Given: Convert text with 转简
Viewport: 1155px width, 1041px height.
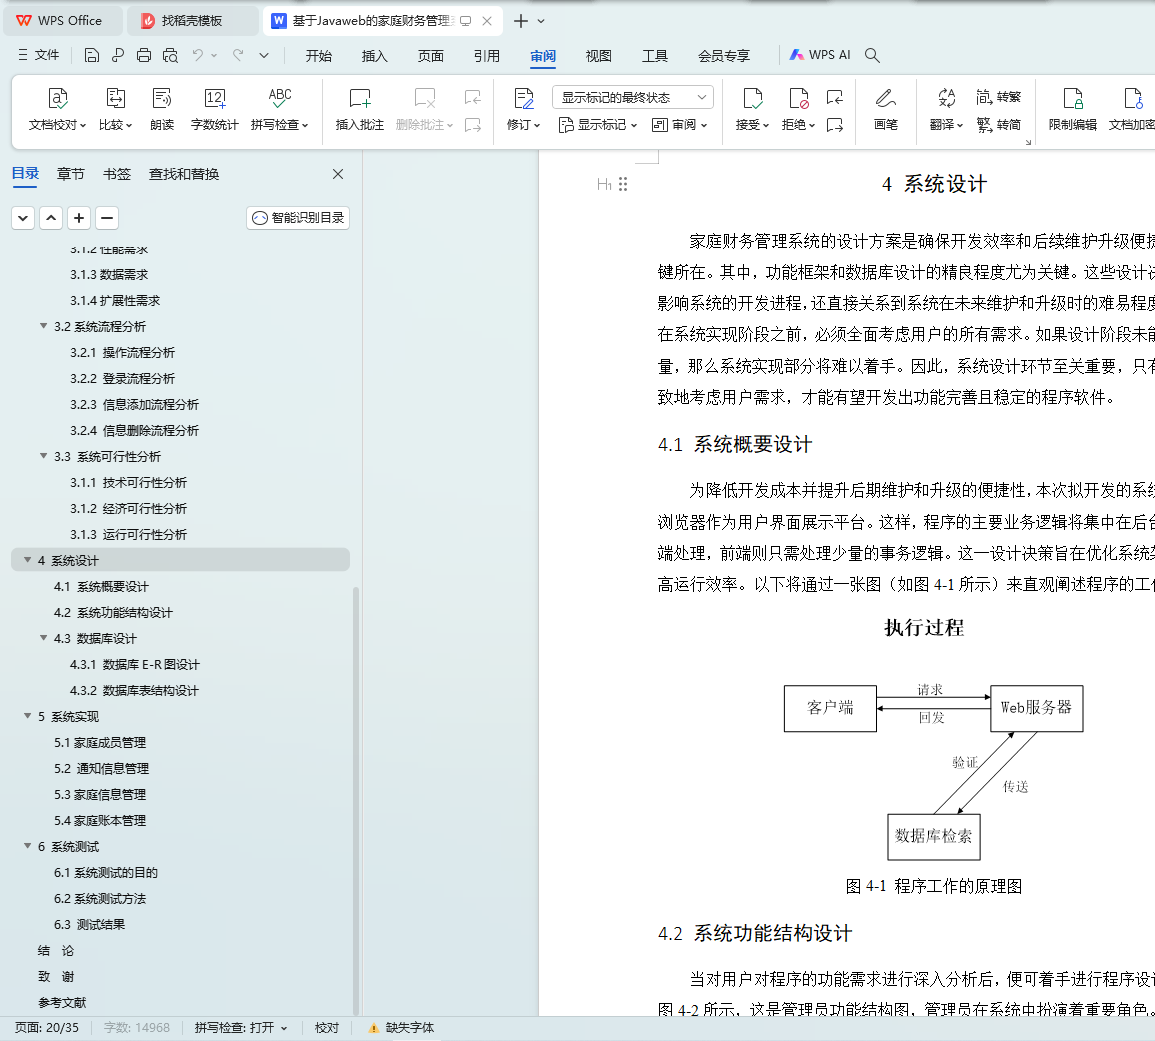Looking at the screenshot, I should (999, 125).
